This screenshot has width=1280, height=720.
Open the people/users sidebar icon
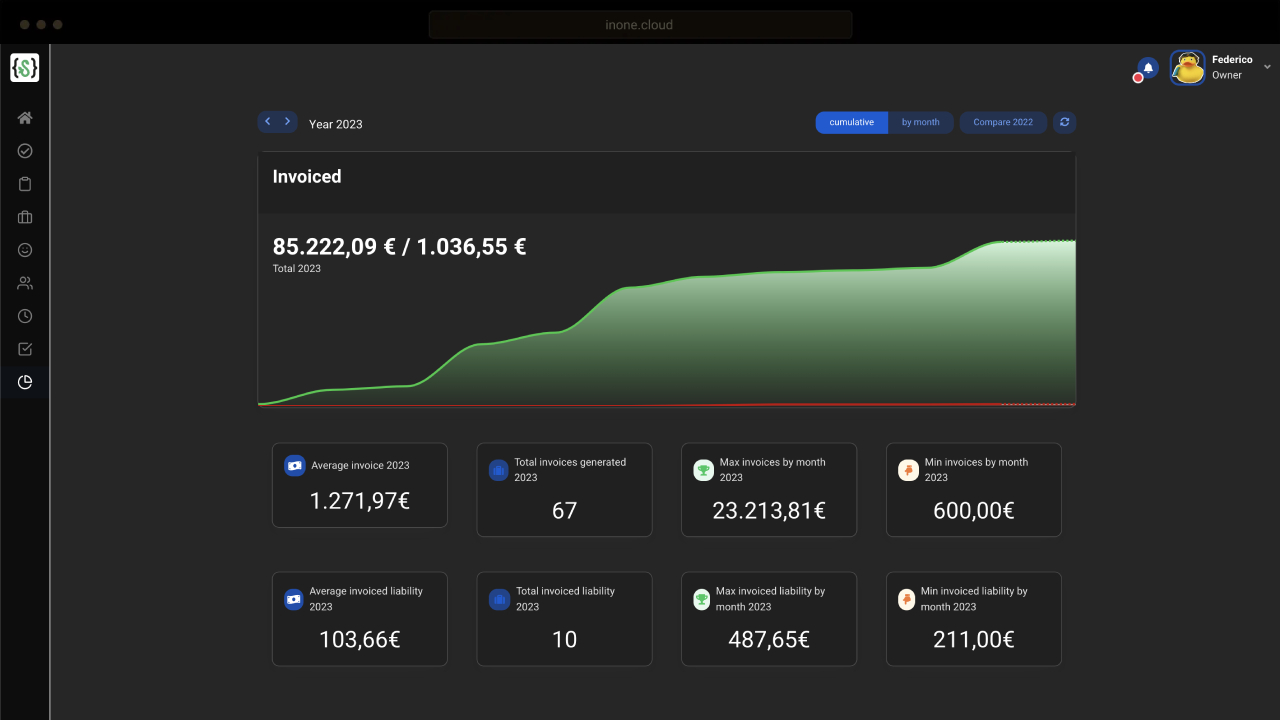click(25, 283)
